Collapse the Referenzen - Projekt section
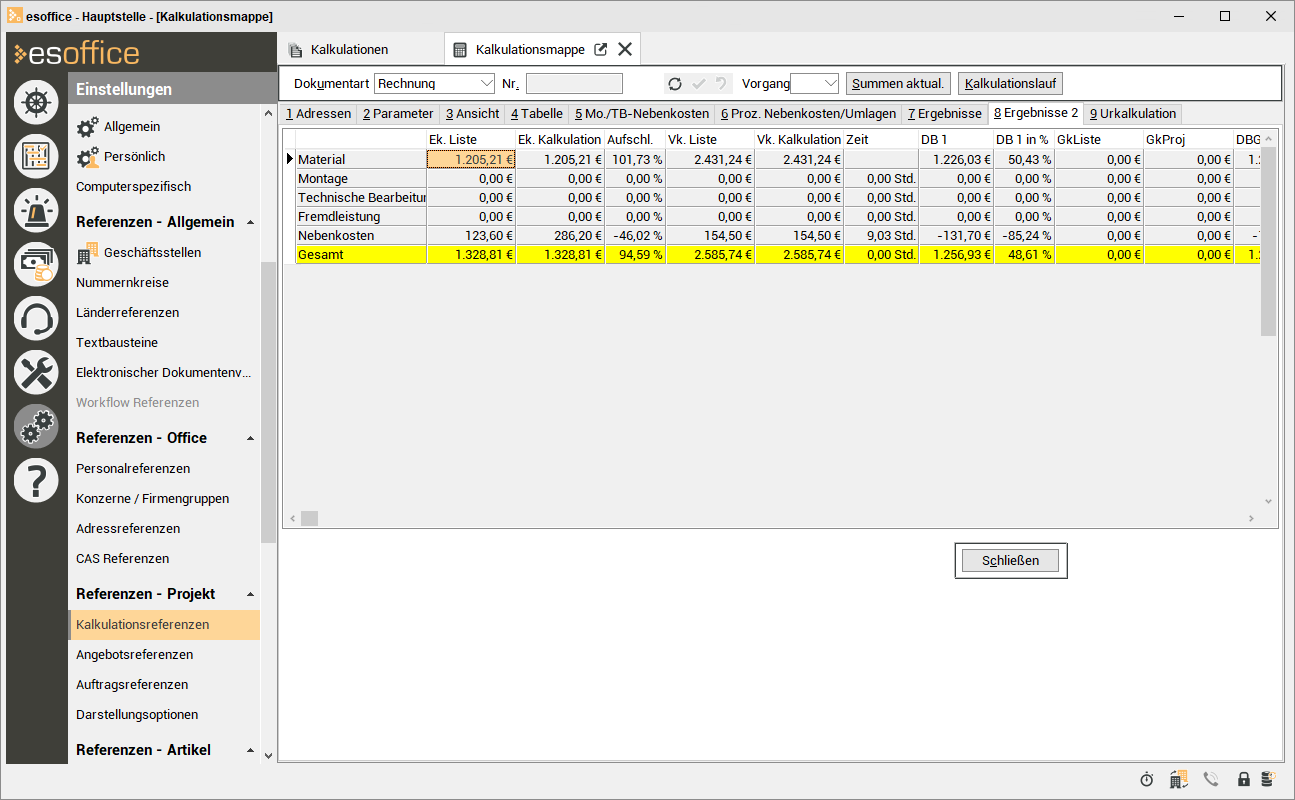The width and height of the screenshot is (1295, 800). click(x=250, y=594)
